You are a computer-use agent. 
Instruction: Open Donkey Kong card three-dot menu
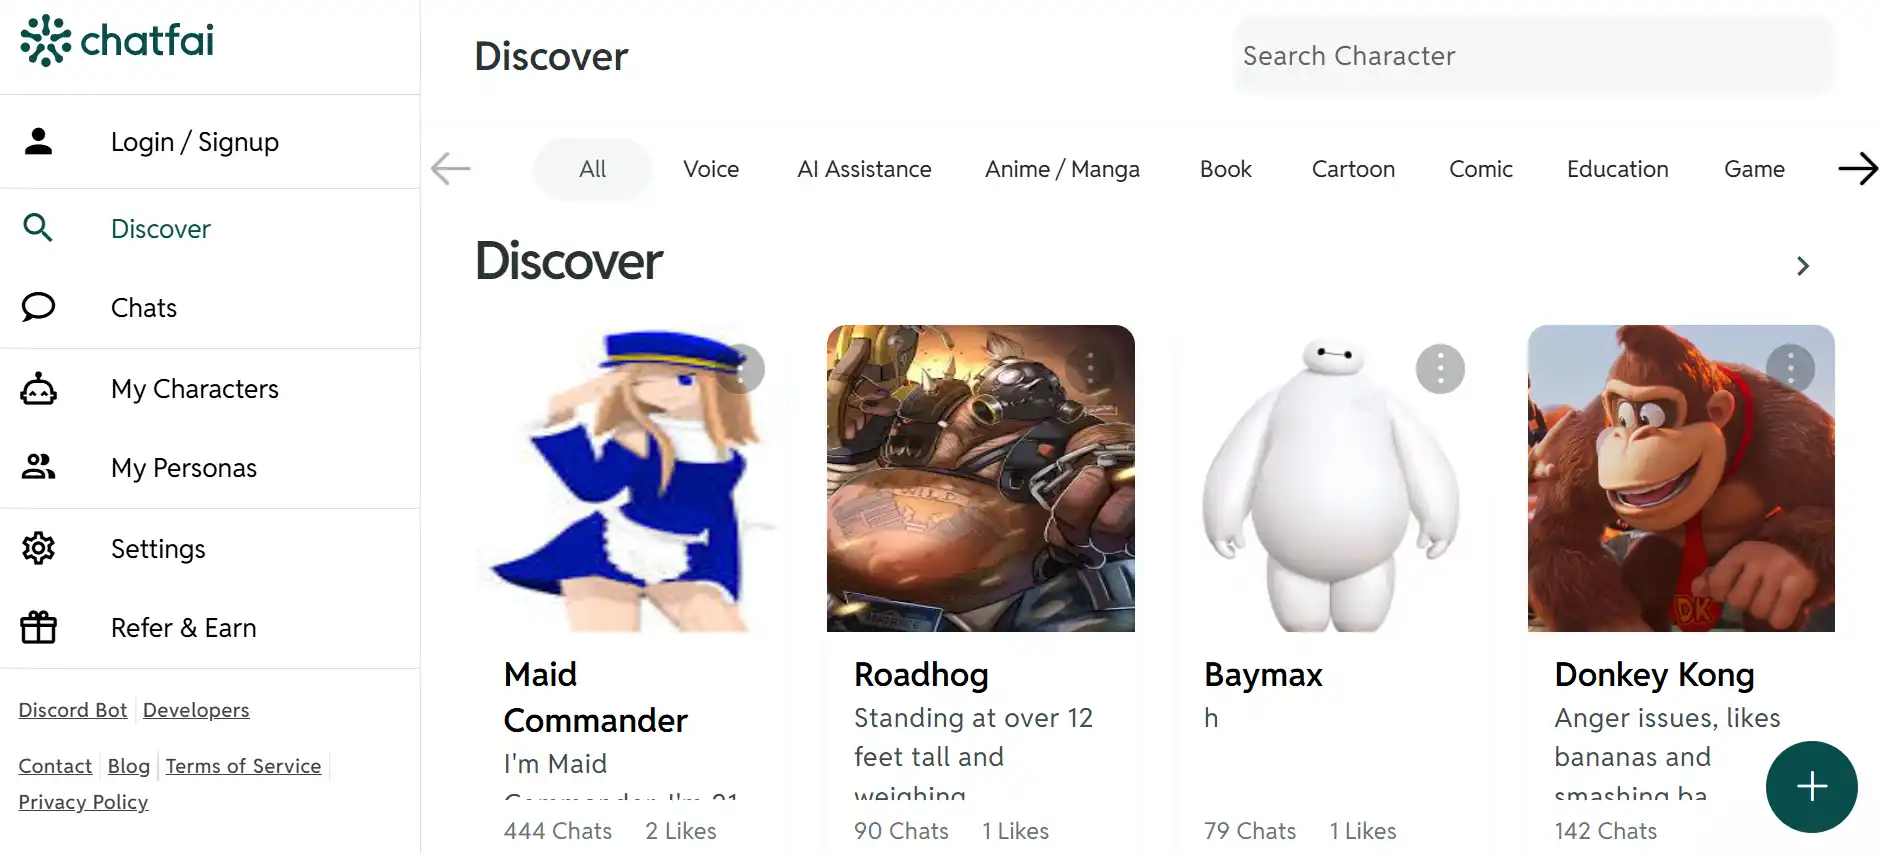pos(1790,369)
